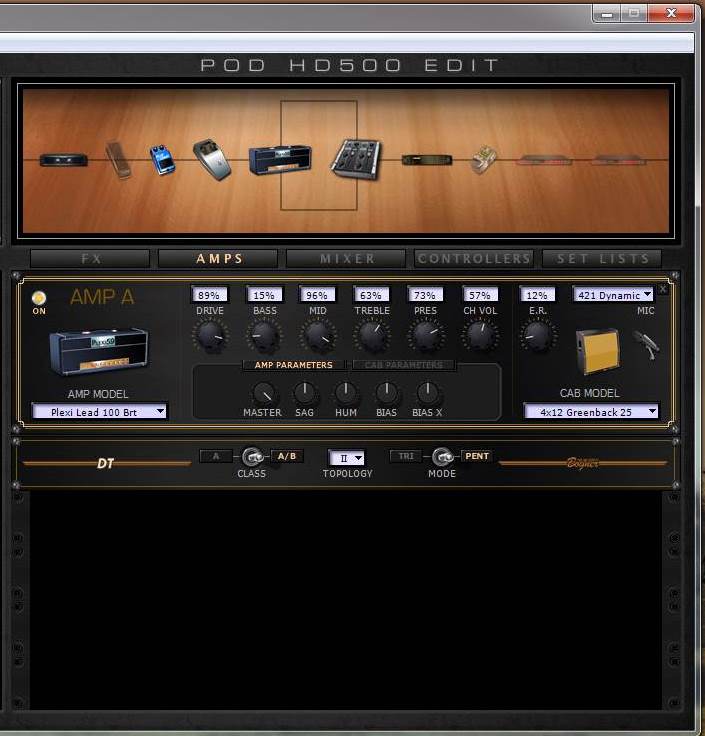Close the POD HD500 Edit window

(x=671, y=13)
